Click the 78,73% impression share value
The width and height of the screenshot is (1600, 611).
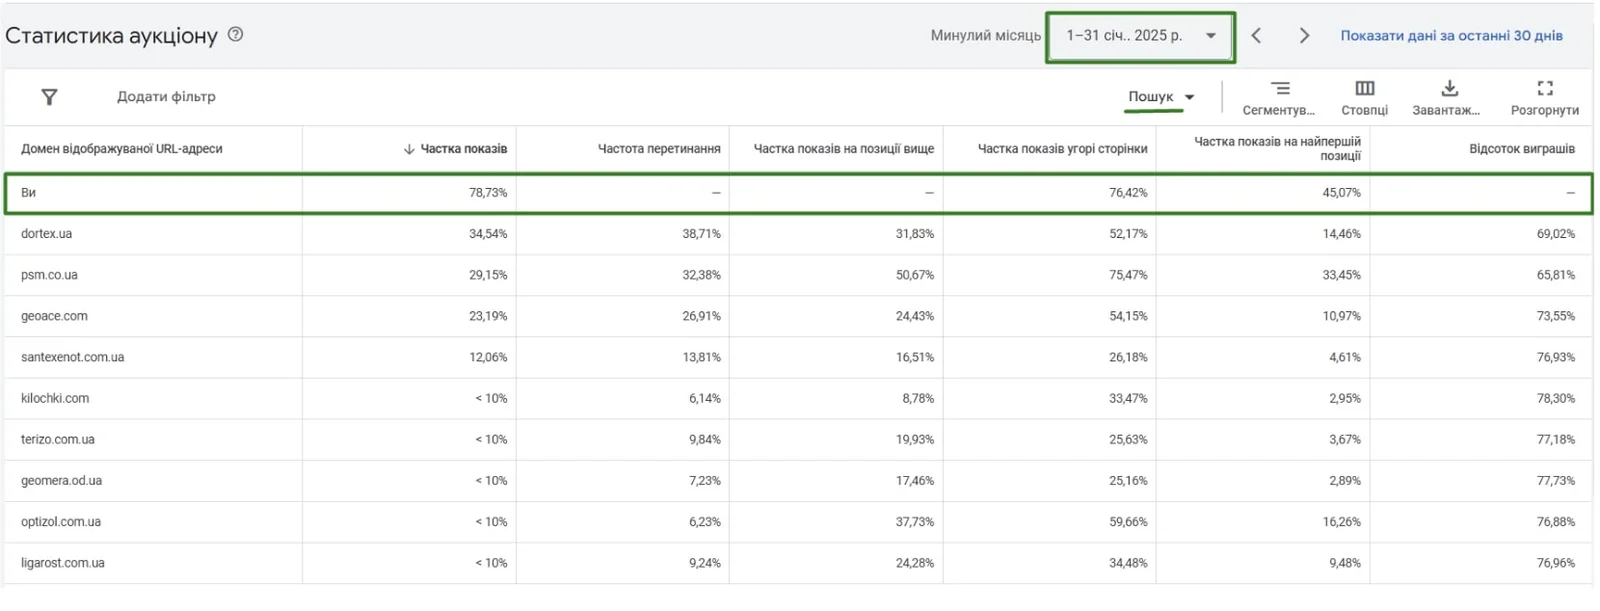pyautogui.click(x=488, y=193)
